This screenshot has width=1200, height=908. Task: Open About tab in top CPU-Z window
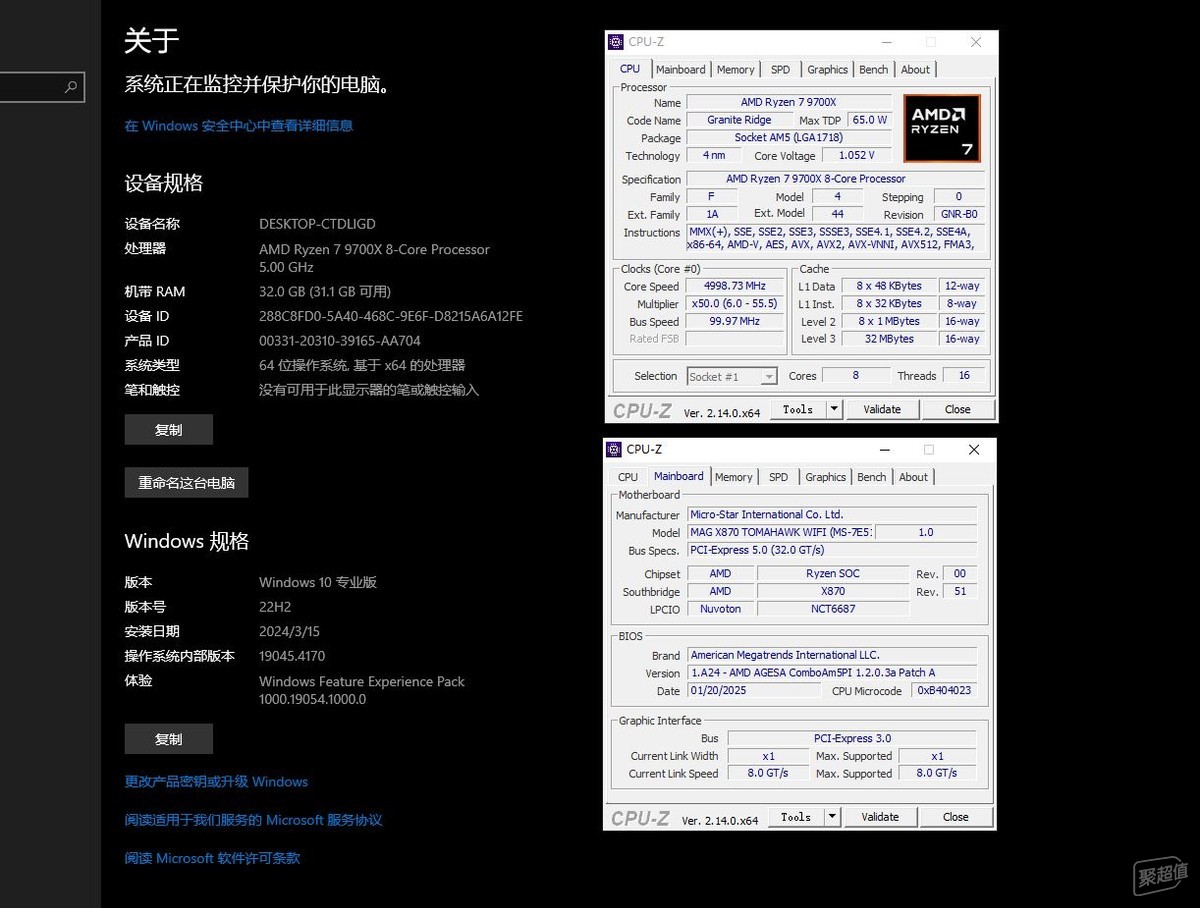(x=915, y=70)
